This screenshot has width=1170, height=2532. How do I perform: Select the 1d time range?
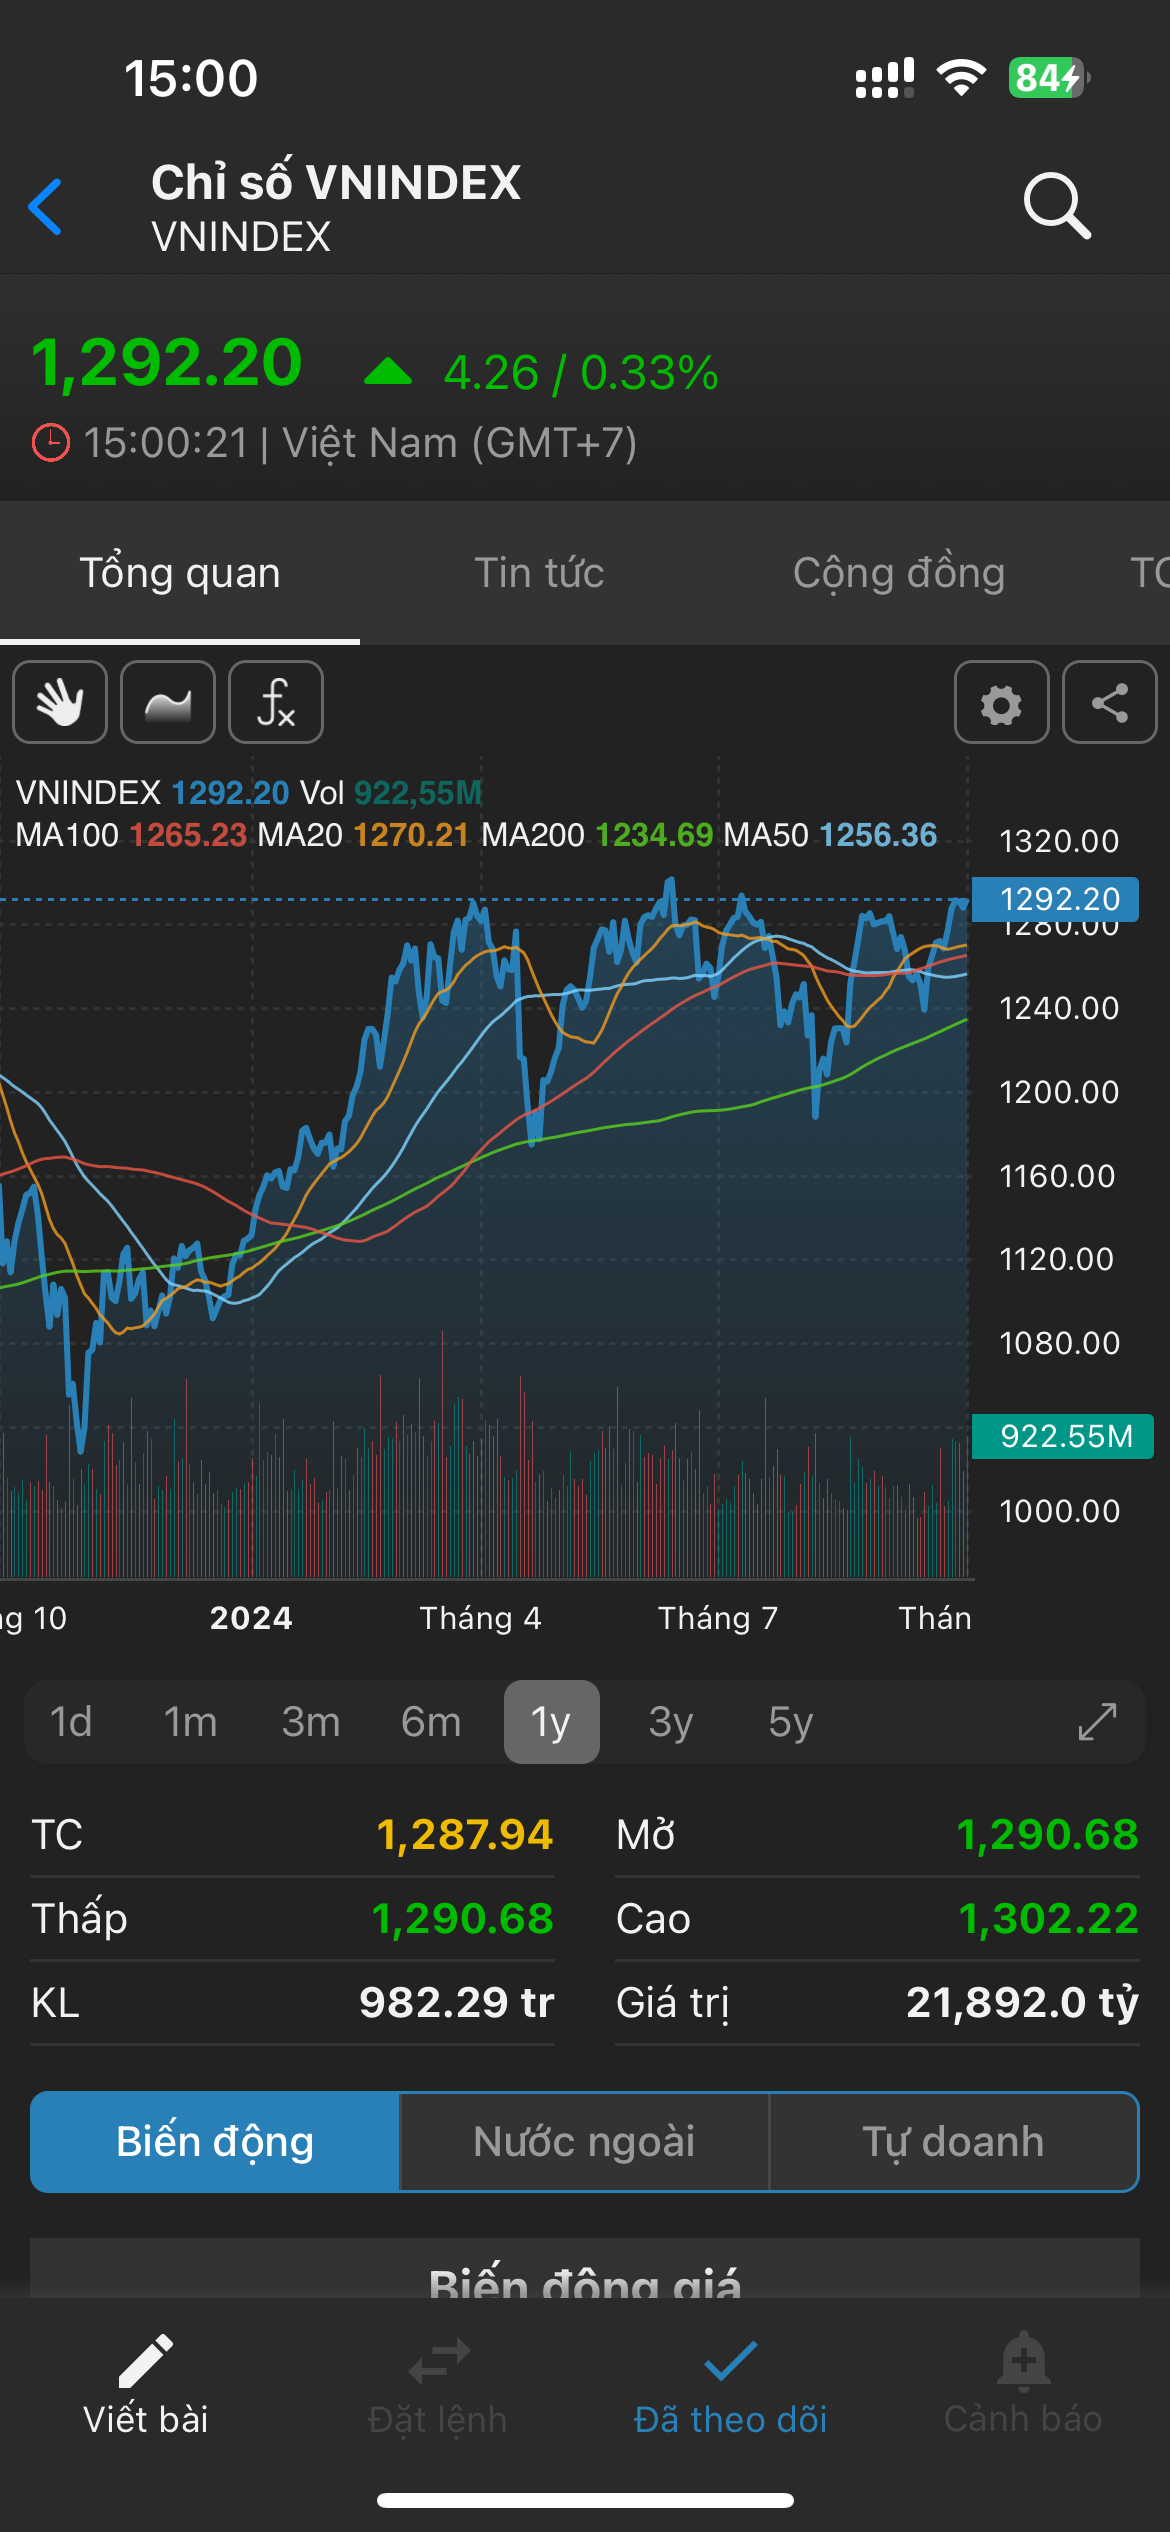pos(71,1722)
